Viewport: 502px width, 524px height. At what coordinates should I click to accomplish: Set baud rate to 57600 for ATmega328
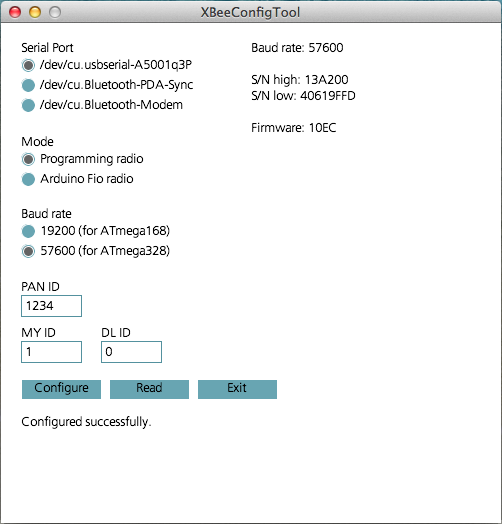coord(28,251)
